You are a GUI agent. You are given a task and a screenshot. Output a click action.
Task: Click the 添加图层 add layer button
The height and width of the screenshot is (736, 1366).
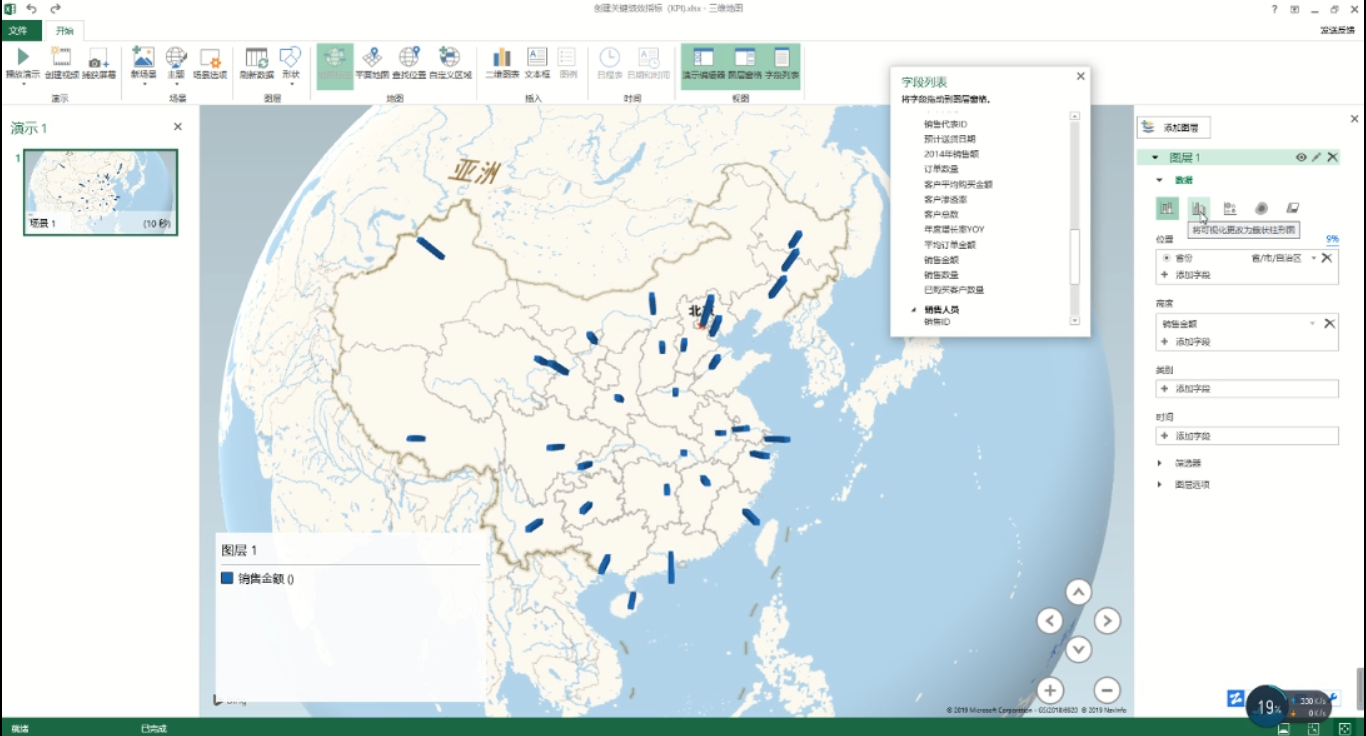(1174, 127)
